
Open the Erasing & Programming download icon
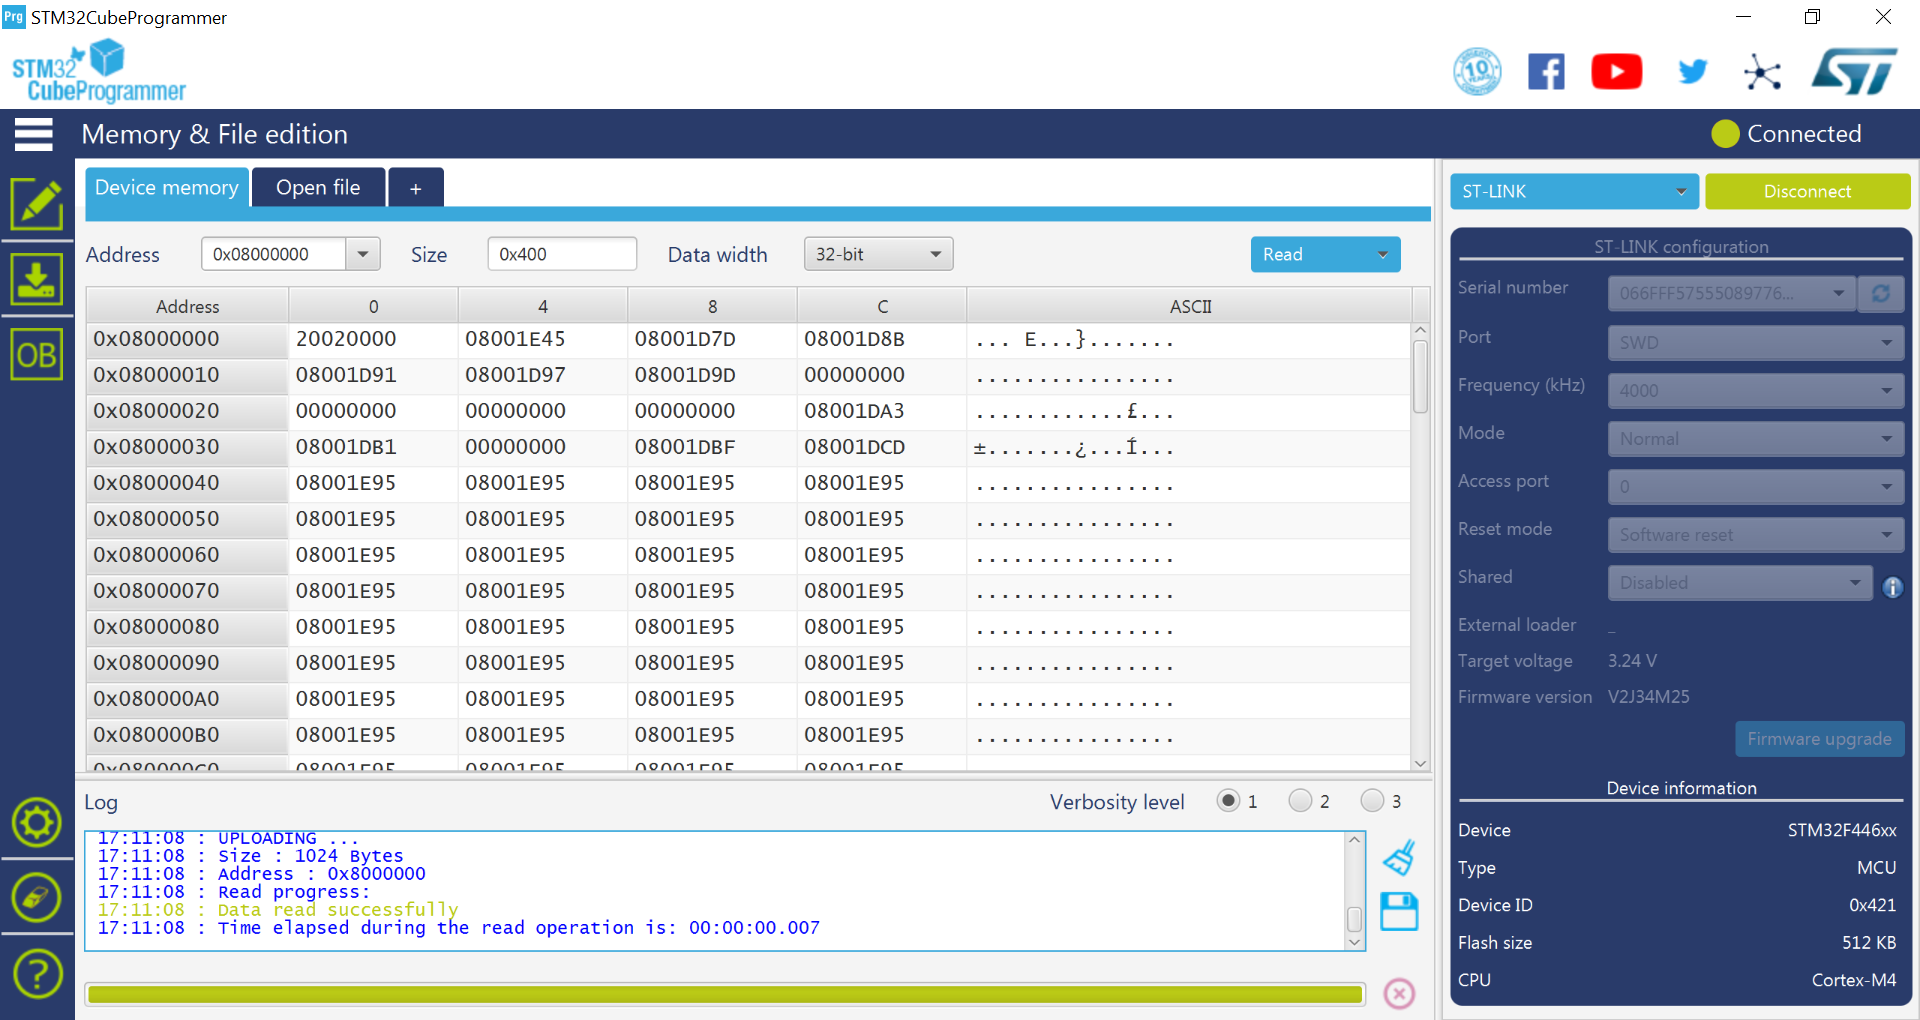(x=37, y=279)
